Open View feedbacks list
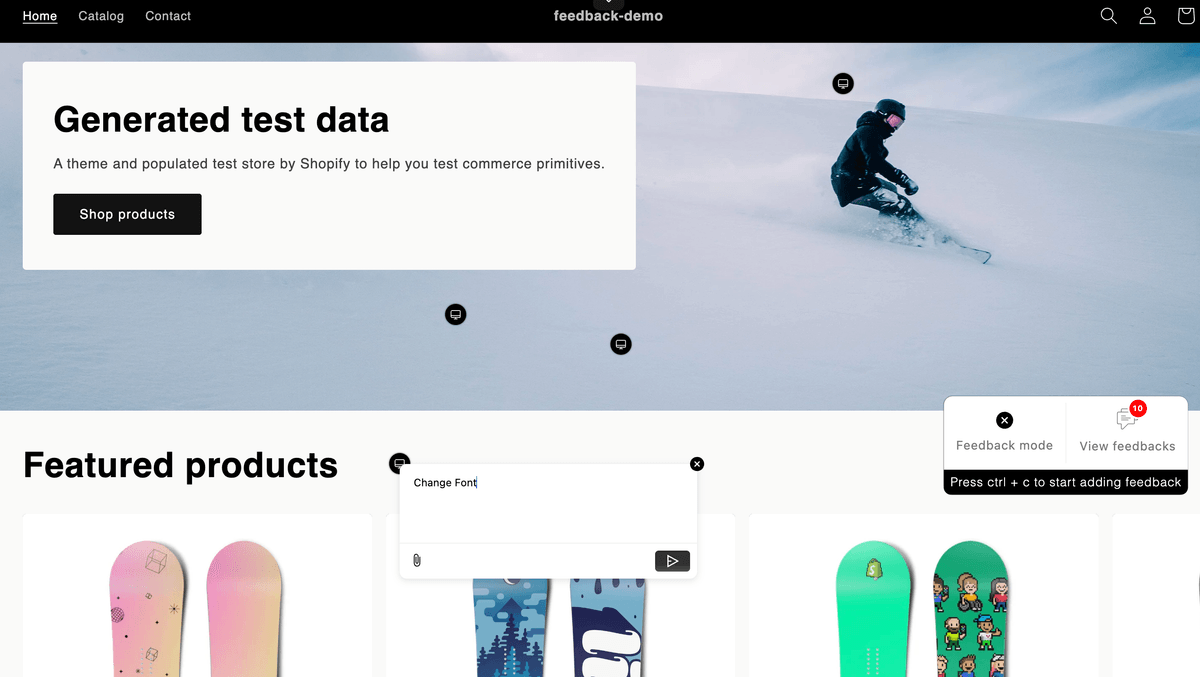Screen dimensions: 1200x677 (x=1127, y=432)
